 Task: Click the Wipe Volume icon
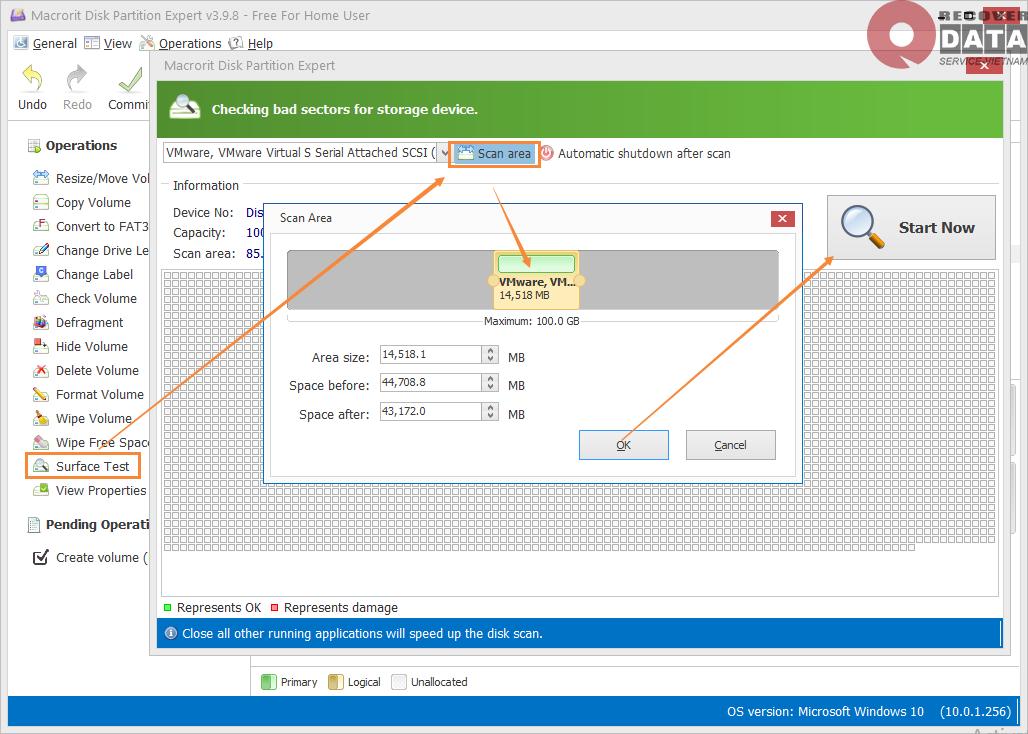click(x=41, y=418)
